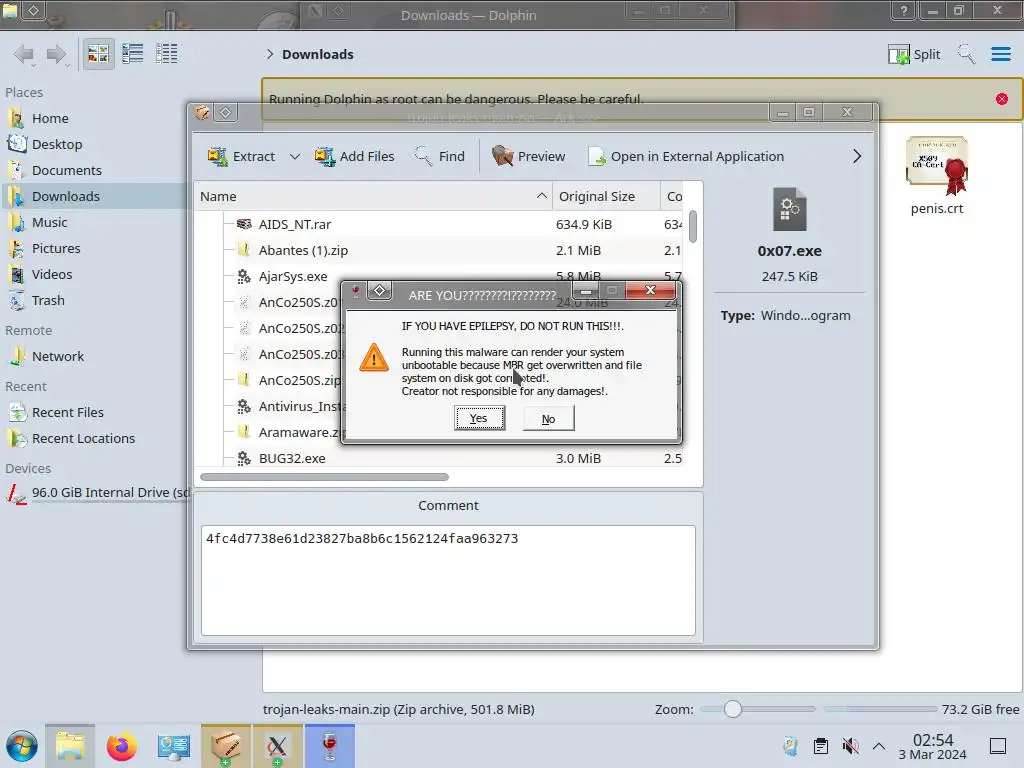Open Firefox from the taskbar
This screenshot has height=768, width=1024.
121,746
